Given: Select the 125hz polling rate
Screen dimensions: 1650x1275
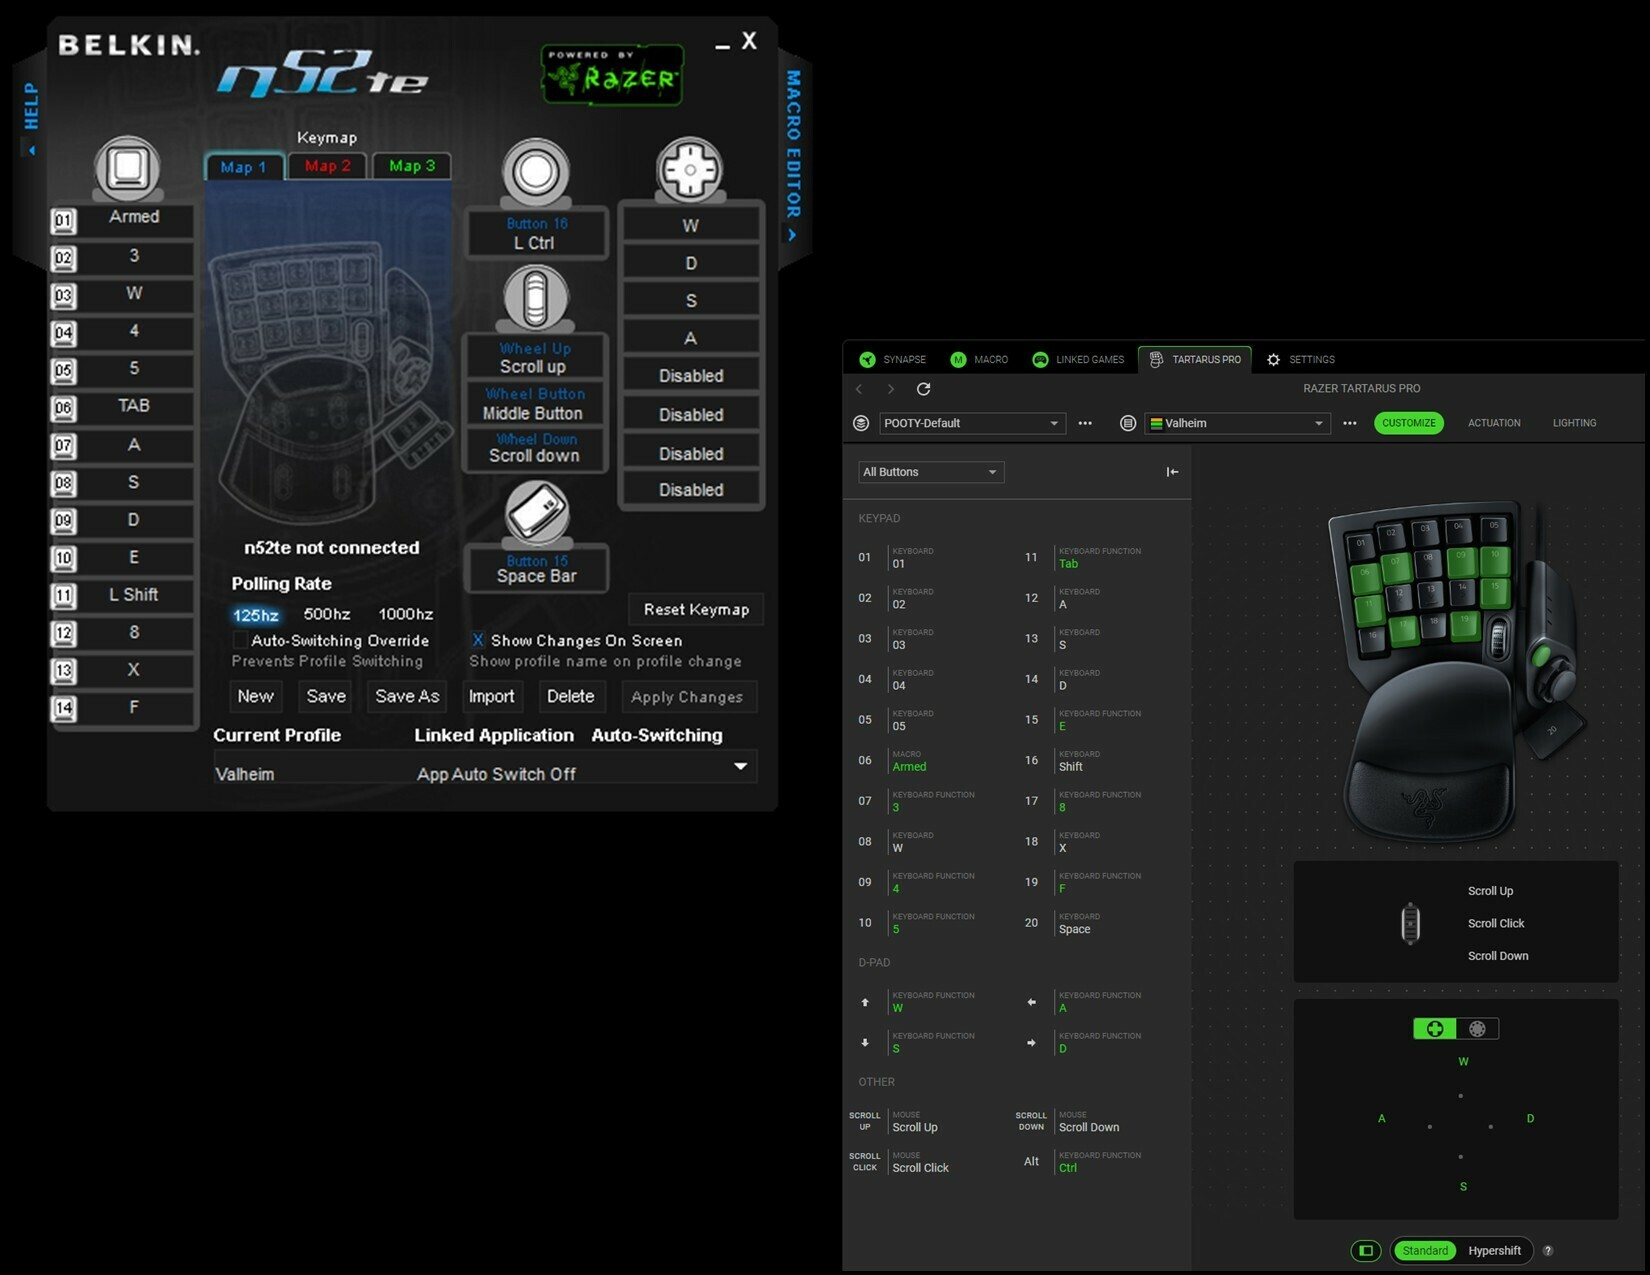Looking at the screenshot, I should pos(255,615).
